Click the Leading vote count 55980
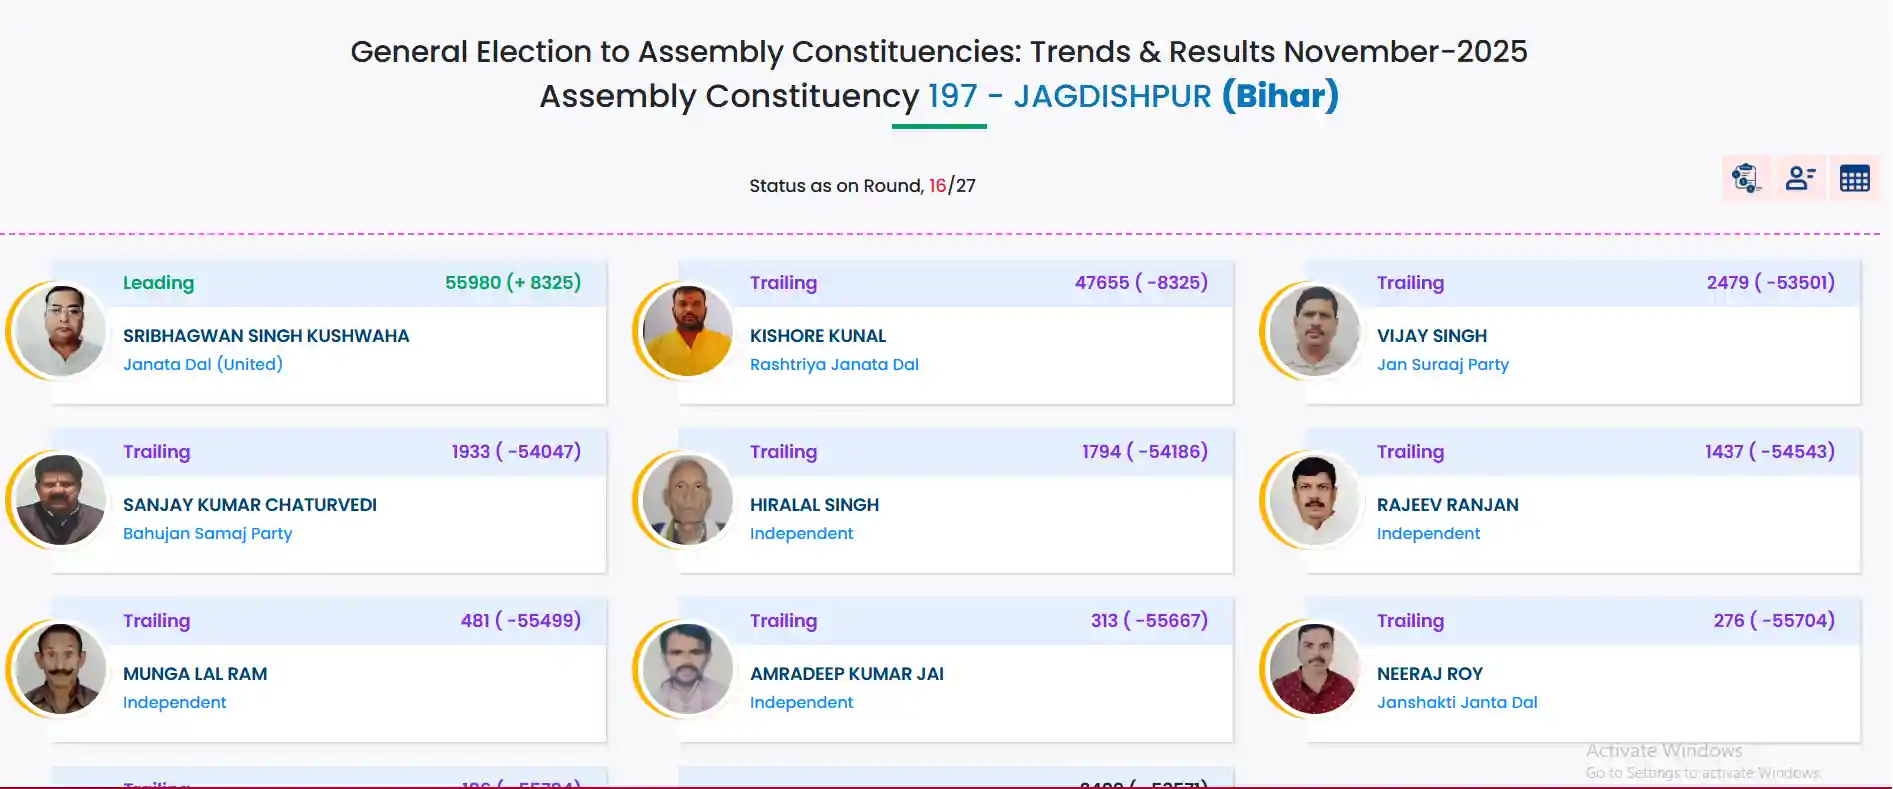Image resolution: width=1893 pixels, height=789 pixels. coord(473,283)
